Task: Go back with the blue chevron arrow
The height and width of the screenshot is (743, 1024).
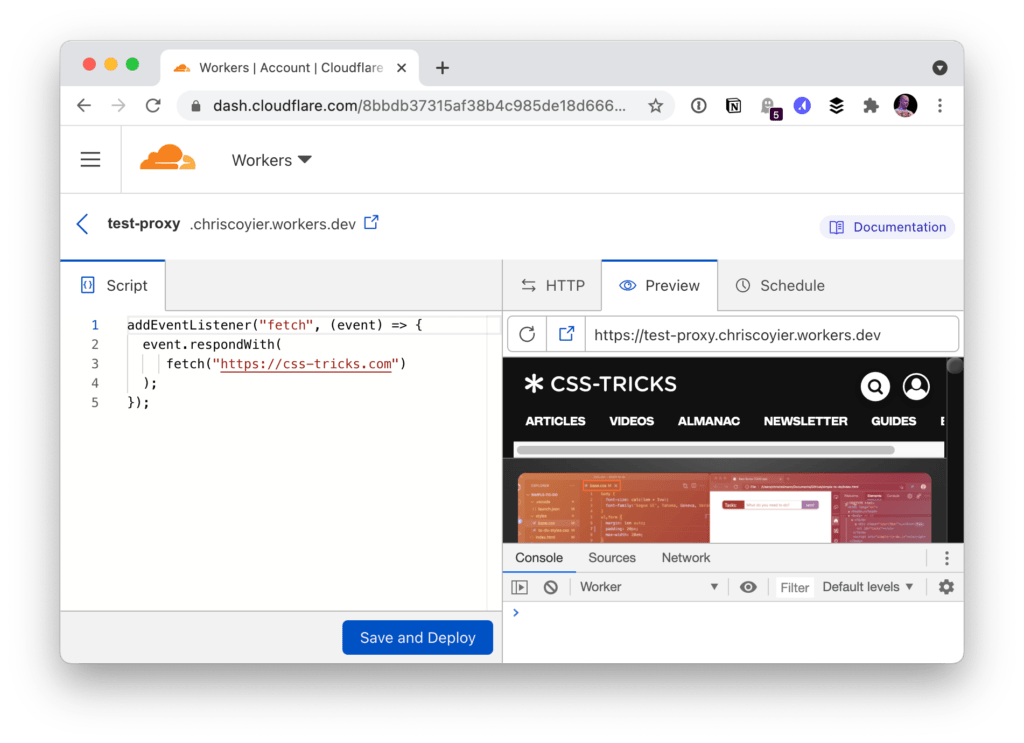Action: click(82, 224)
